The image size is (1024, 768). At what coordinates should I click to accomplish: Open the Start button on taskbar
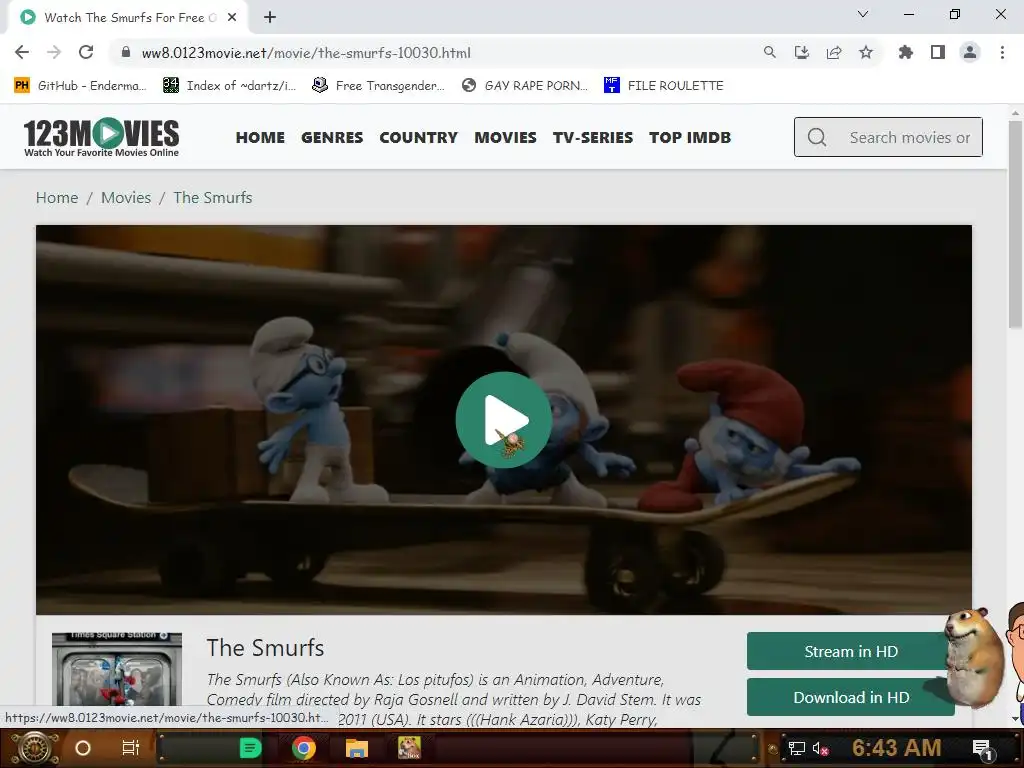coord(33,748)
